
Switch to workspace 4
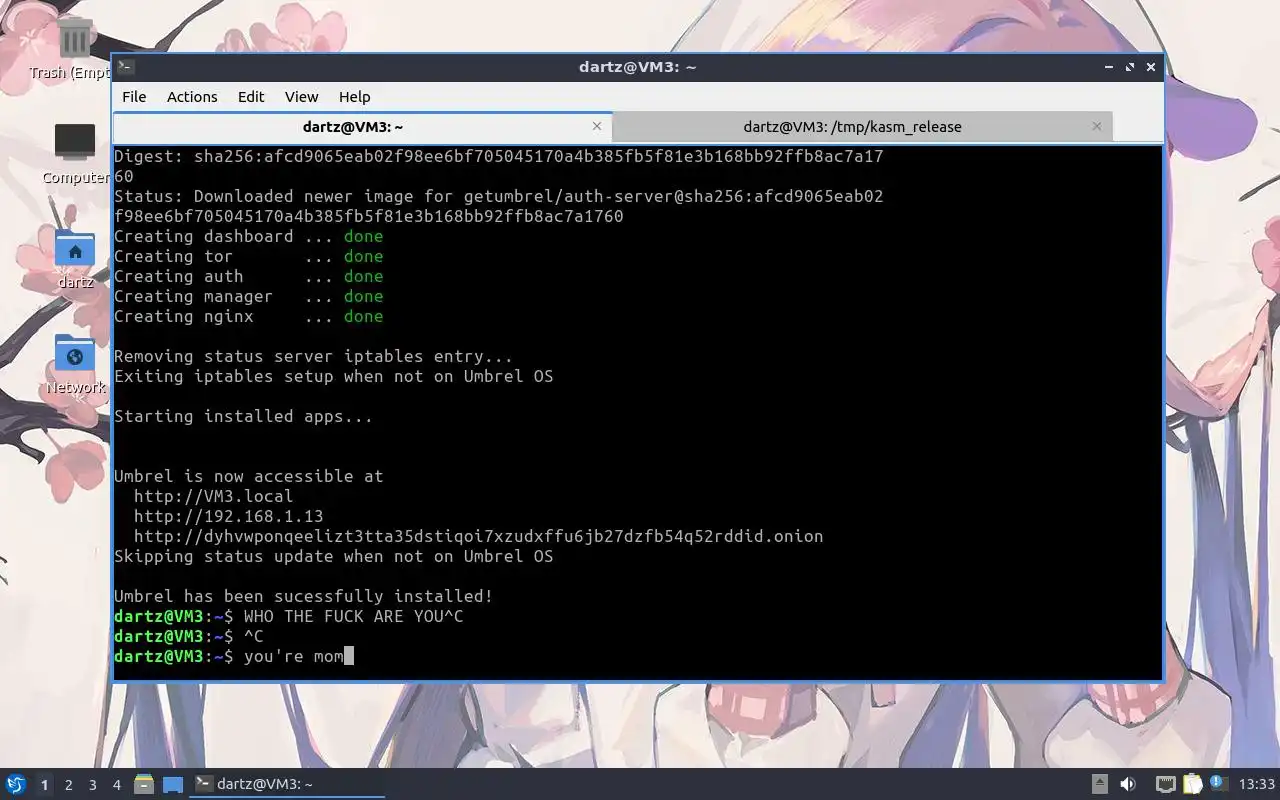(116, 785)
